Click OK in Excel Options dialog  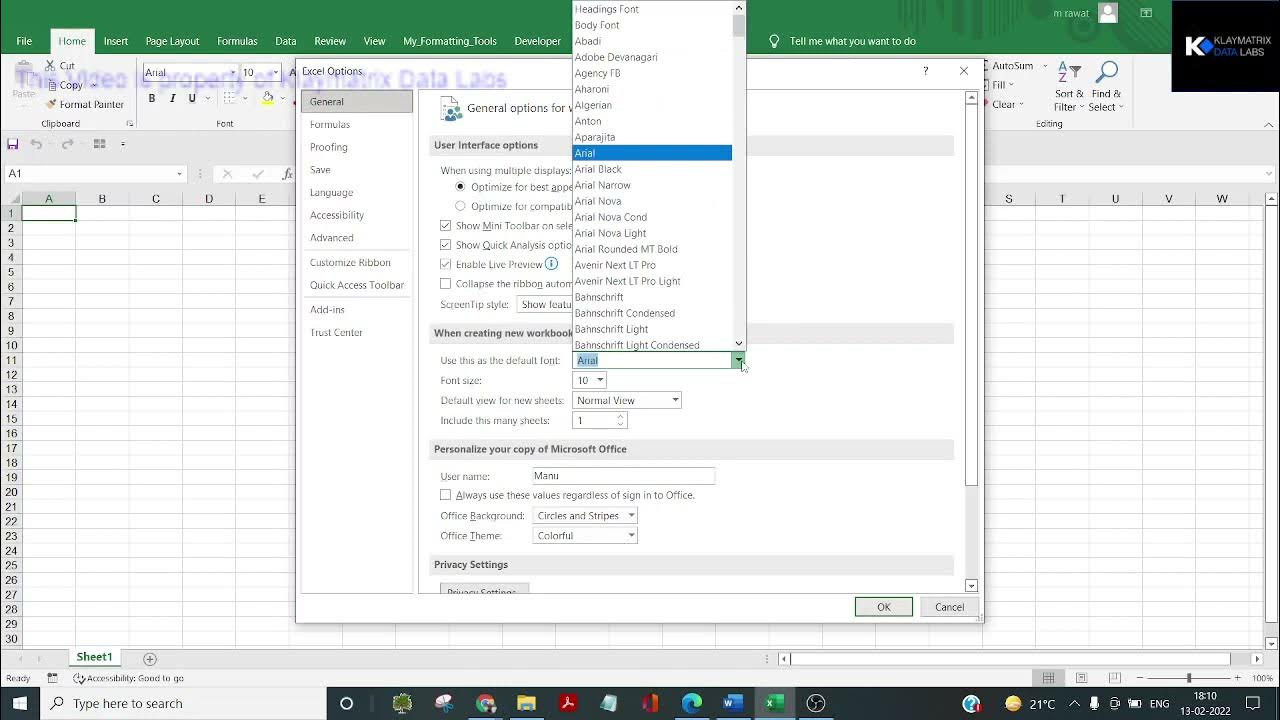tap(884, 607)
